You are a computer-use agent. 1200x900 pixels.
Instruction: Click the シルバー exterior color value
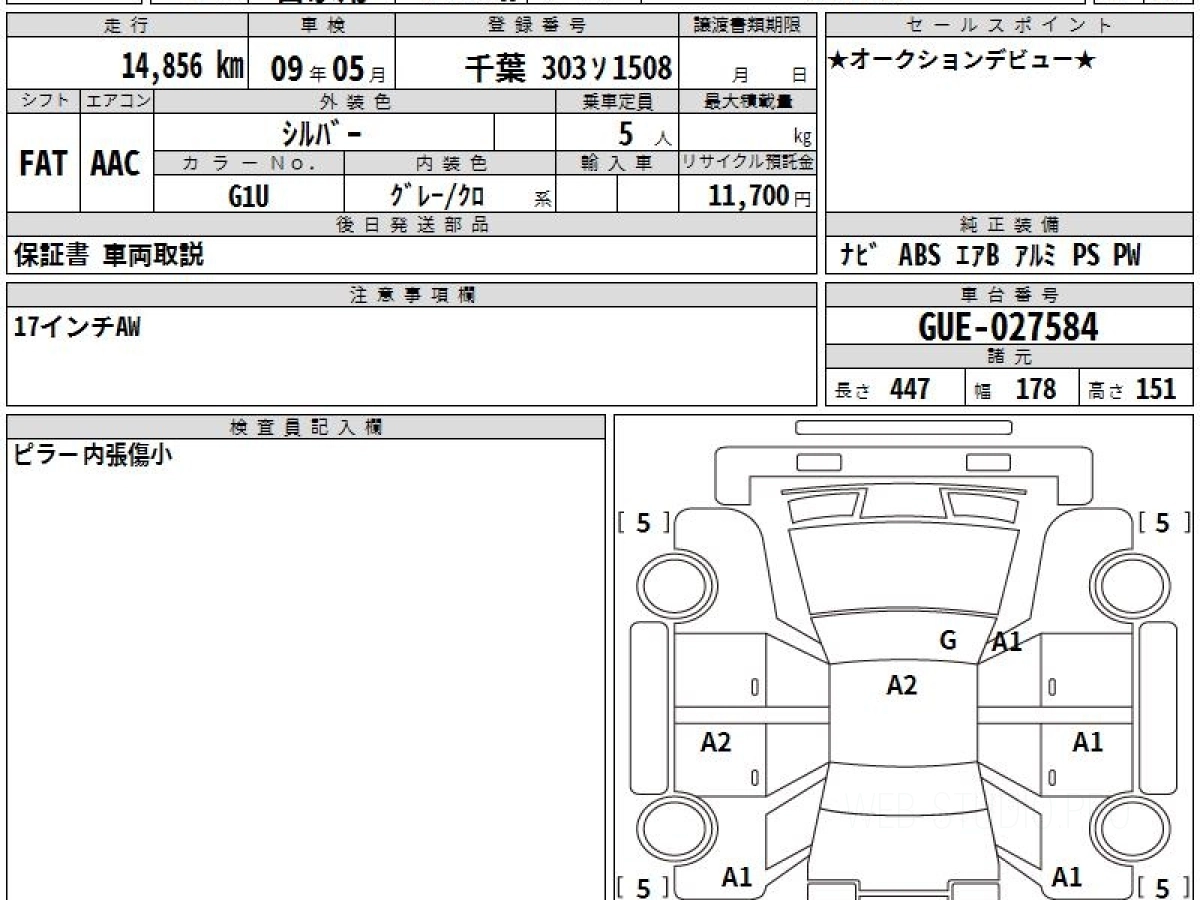[x=322, y=133]
